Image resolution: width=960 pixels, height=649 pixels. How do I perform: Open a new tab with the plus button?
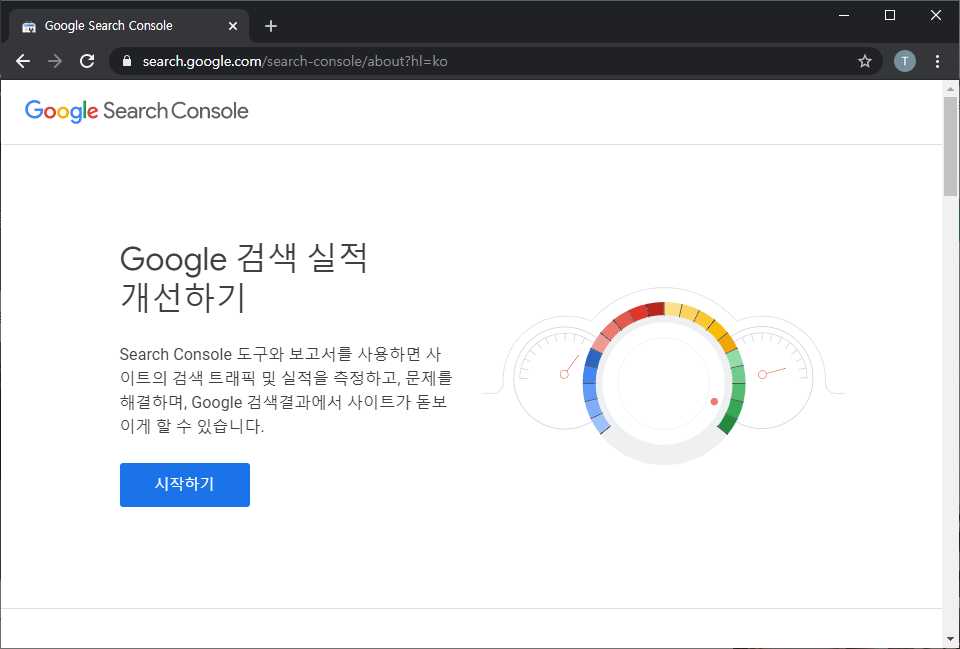271,26
